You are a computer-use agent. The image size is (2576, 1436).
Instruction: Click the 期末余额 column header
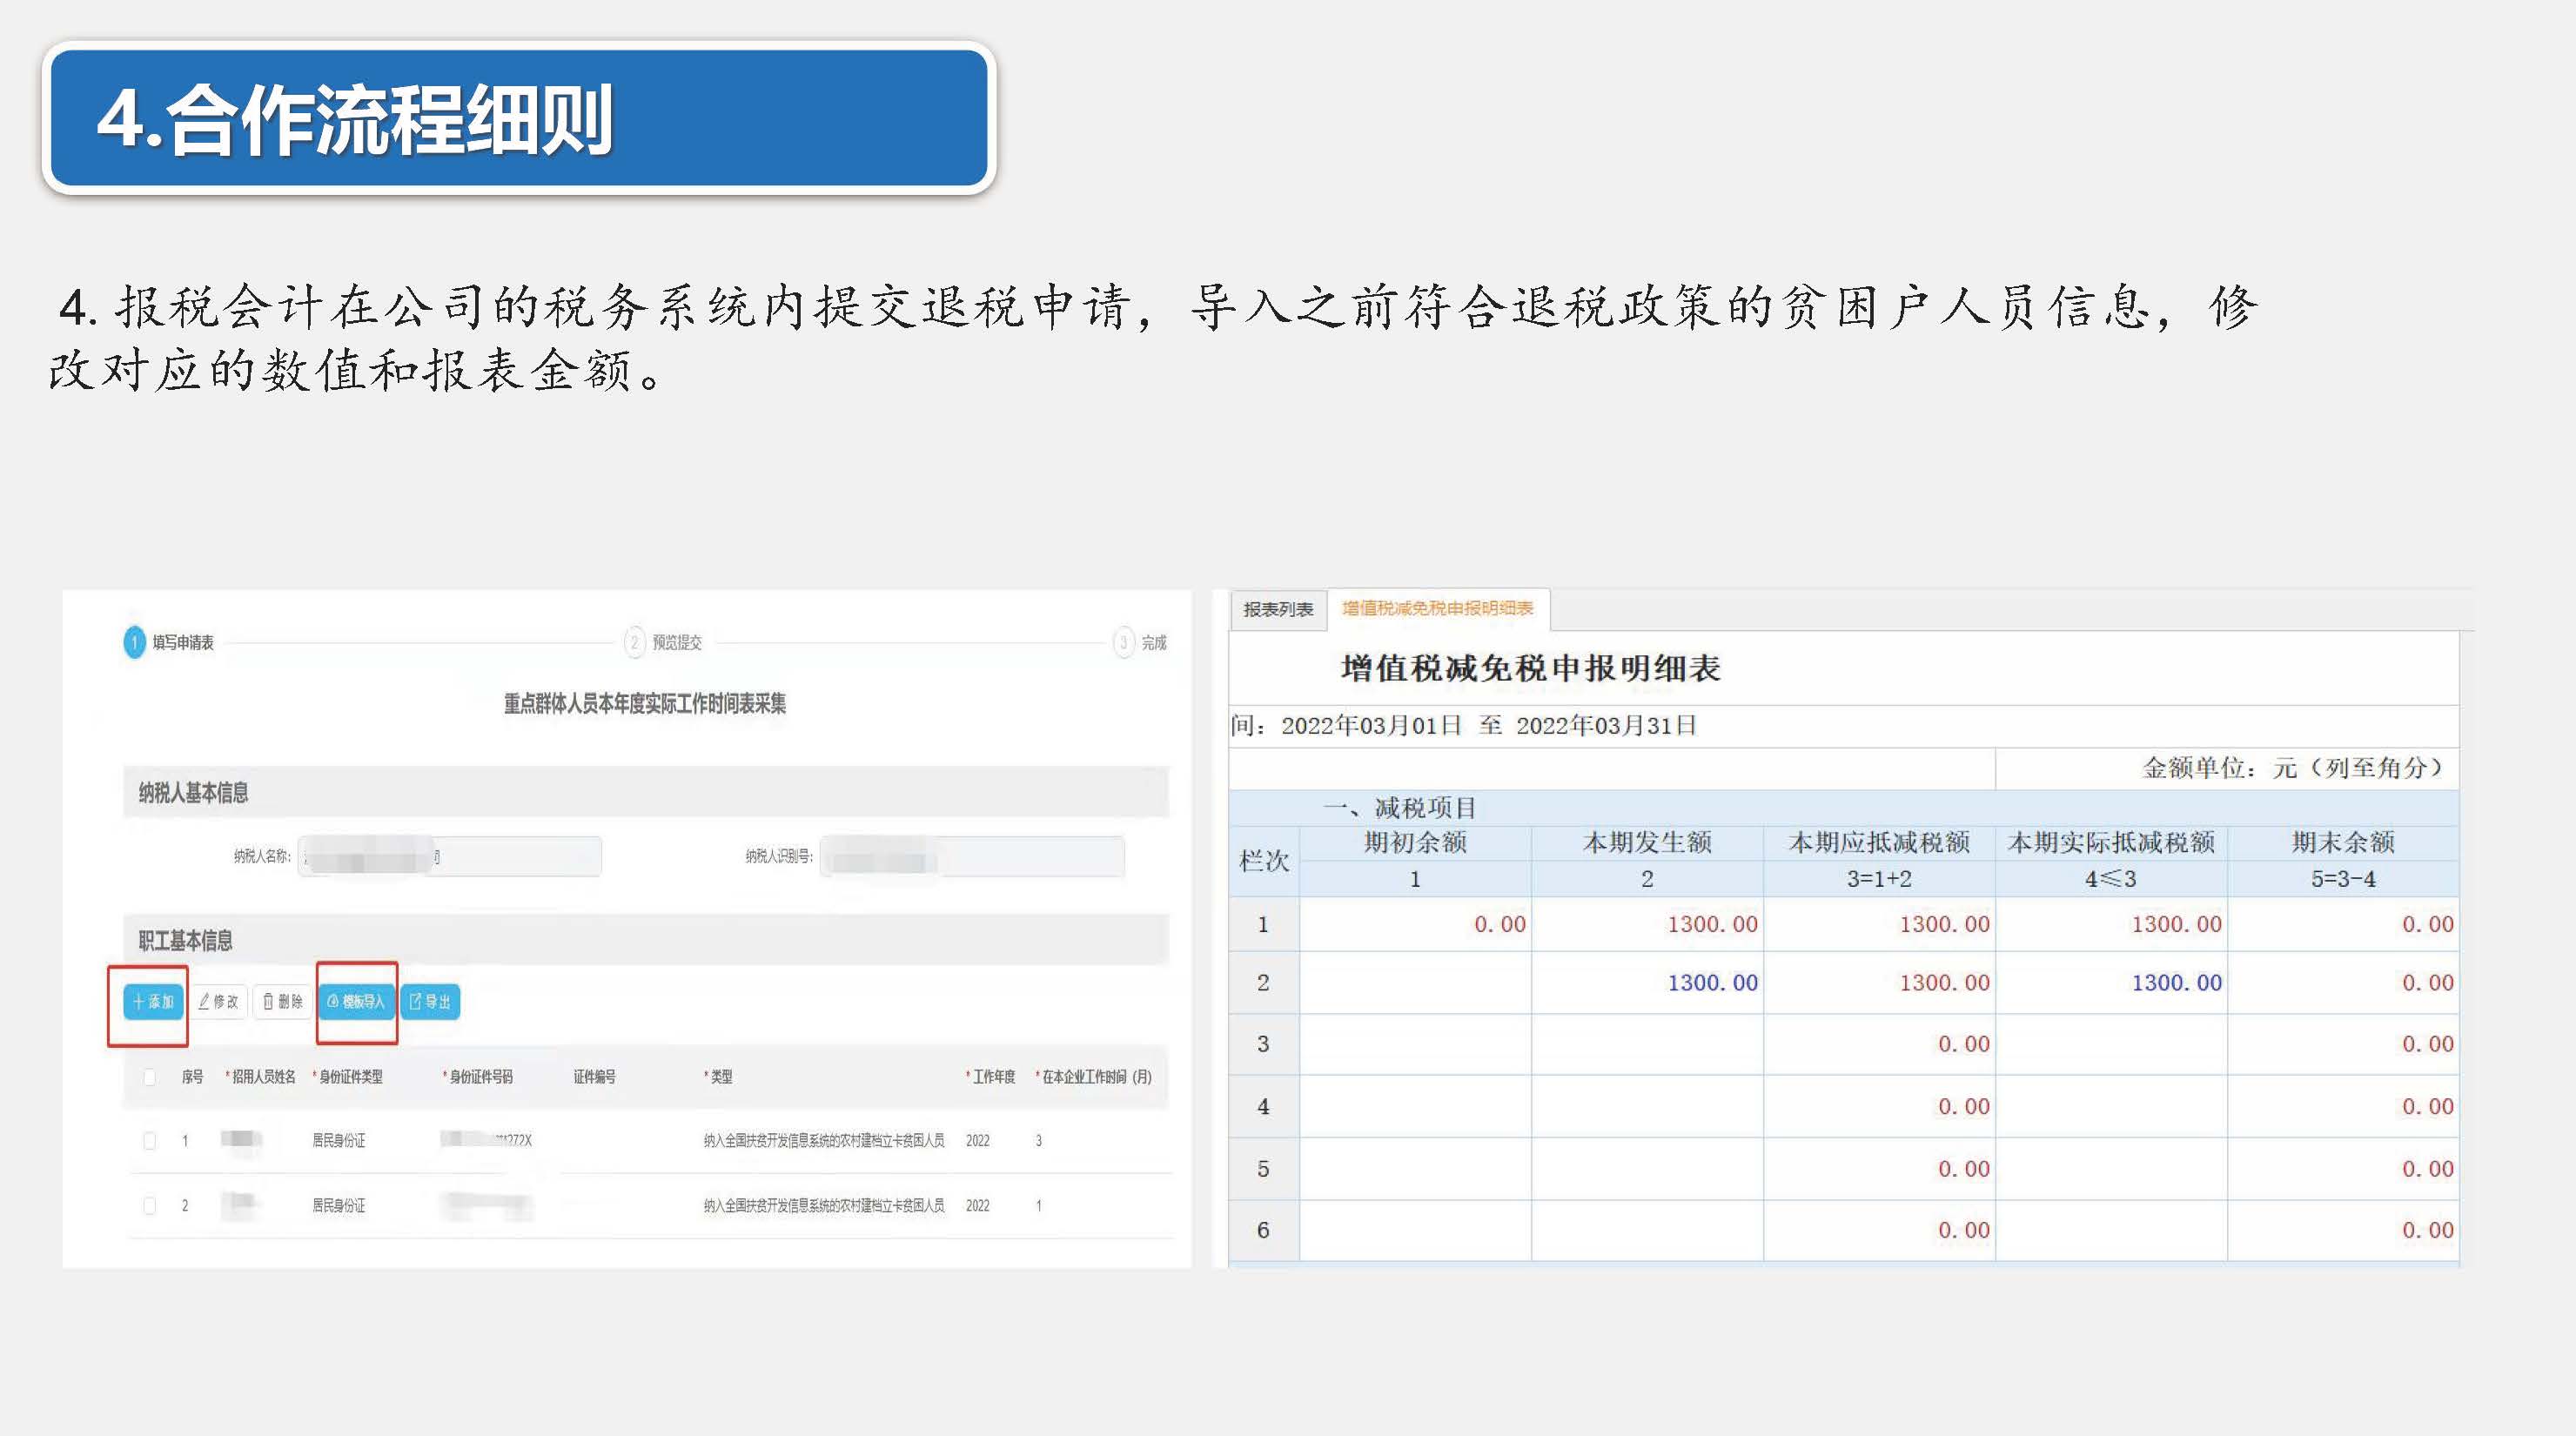2343,843
